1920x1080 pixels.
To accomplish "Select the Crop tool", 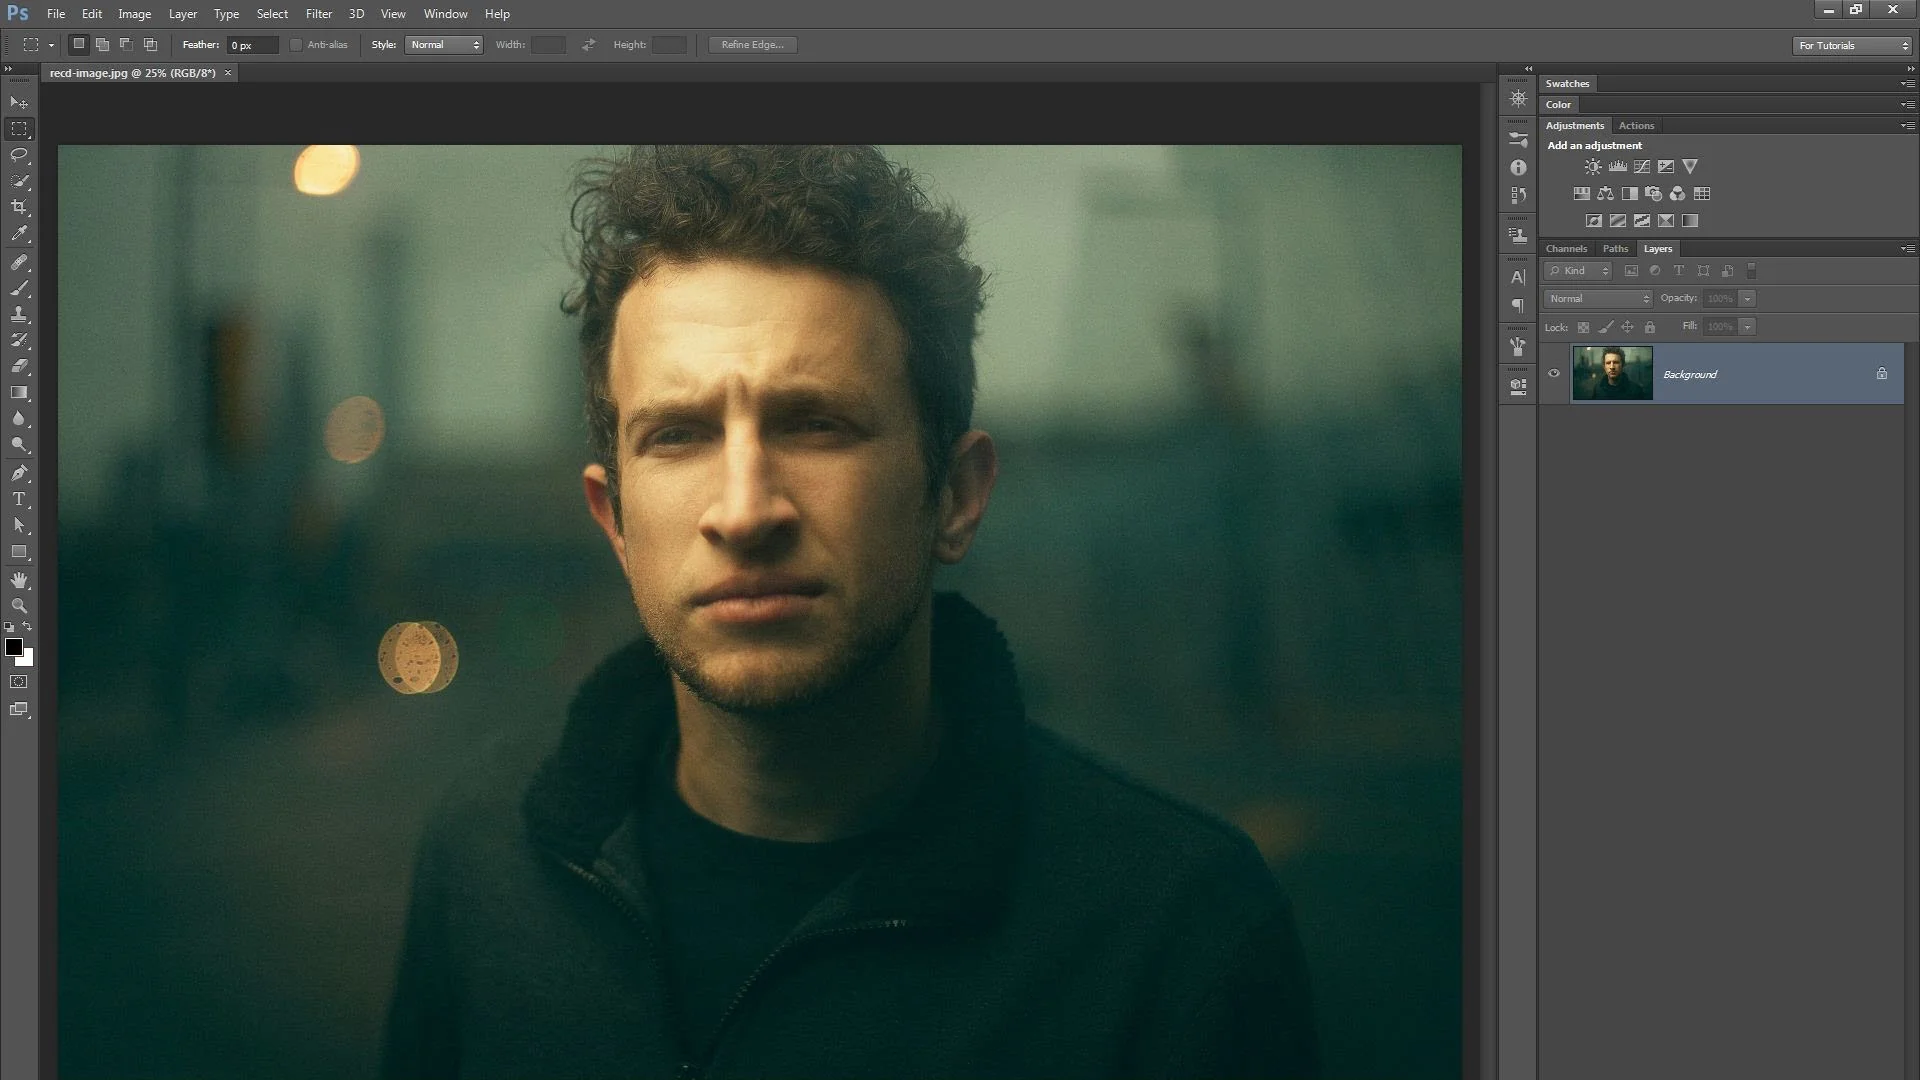I will point(19,208).
